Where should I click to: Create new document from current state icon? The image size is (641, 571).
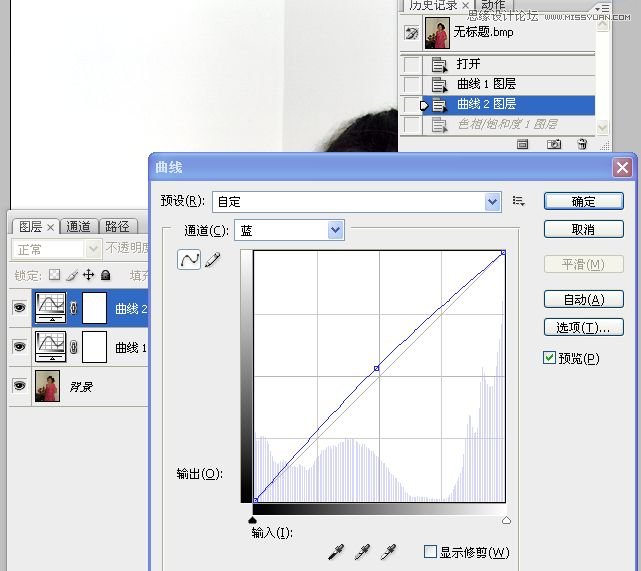tap(522, 144)
